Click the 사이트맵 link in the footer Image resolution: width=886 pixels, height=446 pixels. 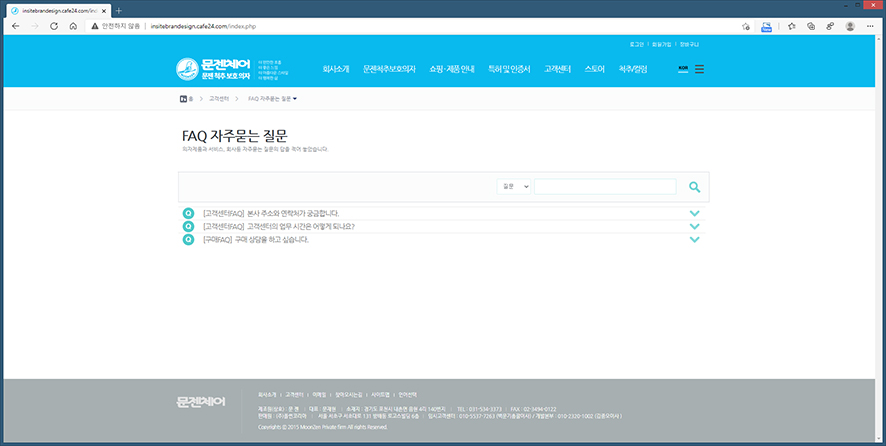(x=380, y=394)
